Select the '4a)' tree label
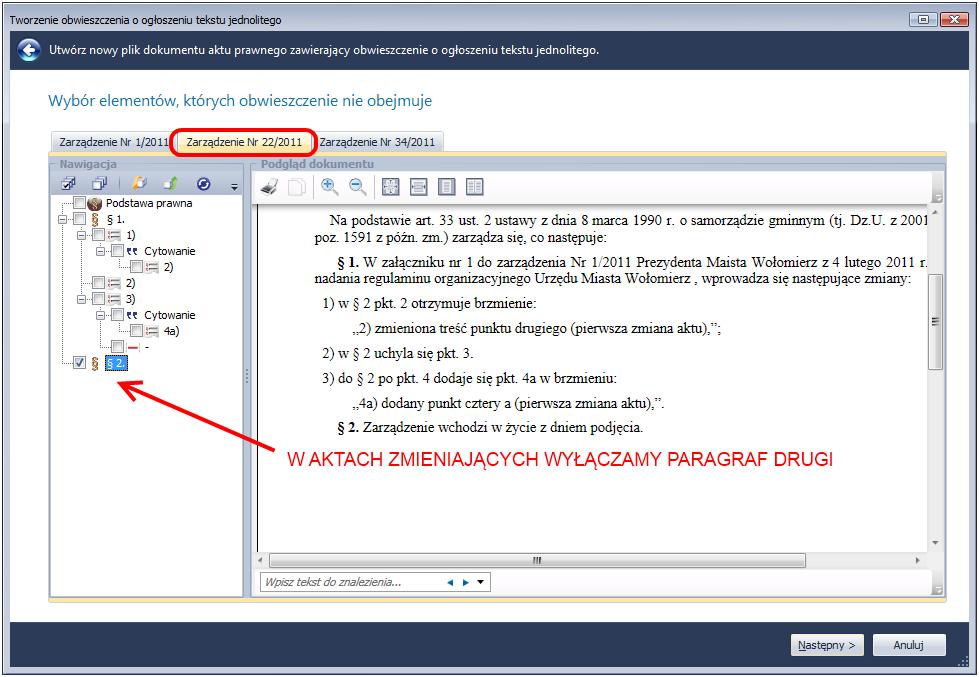979x677 pixels. (x=172, y=331)
